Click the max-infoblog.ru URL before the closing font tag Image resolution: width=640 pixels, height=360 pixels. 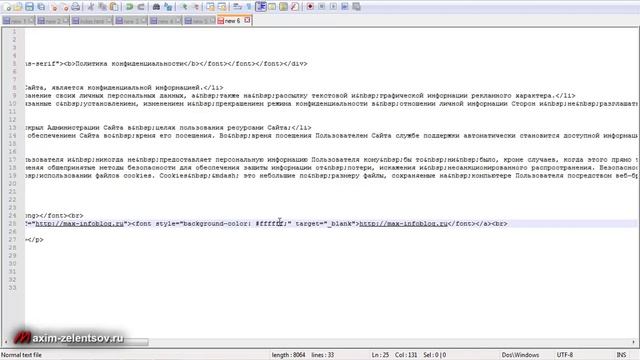[403, 224]
